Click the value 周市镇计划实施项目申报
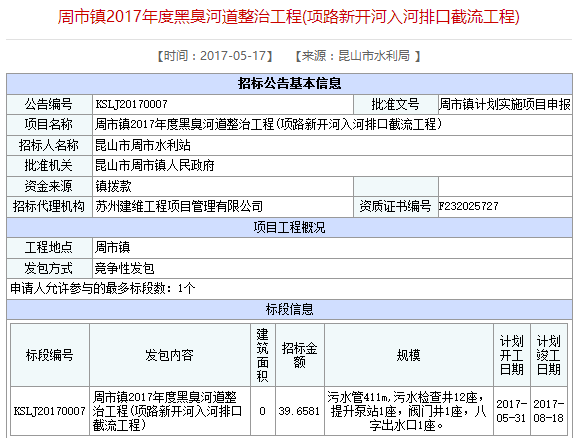The height and width of the screenshot is (438, 577). (x=505, y=105)
